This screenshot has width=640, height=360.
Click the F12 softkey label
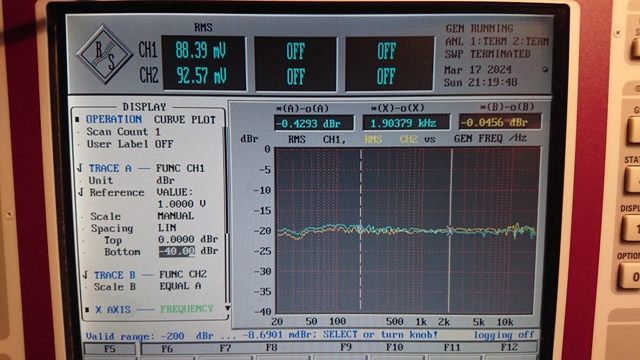pyautogui.click(x=509, y=347)
